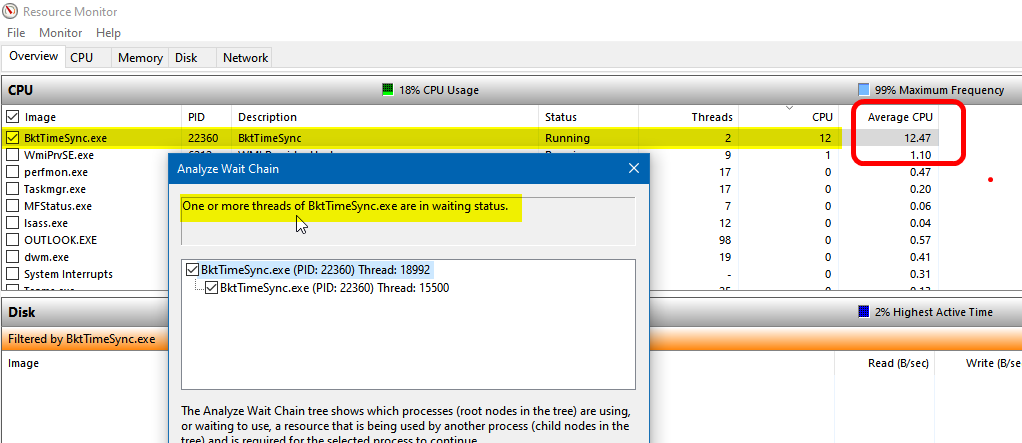
Task: Click waiting status message in dialog
Action: pyautogui.click(x=344, y=206)
